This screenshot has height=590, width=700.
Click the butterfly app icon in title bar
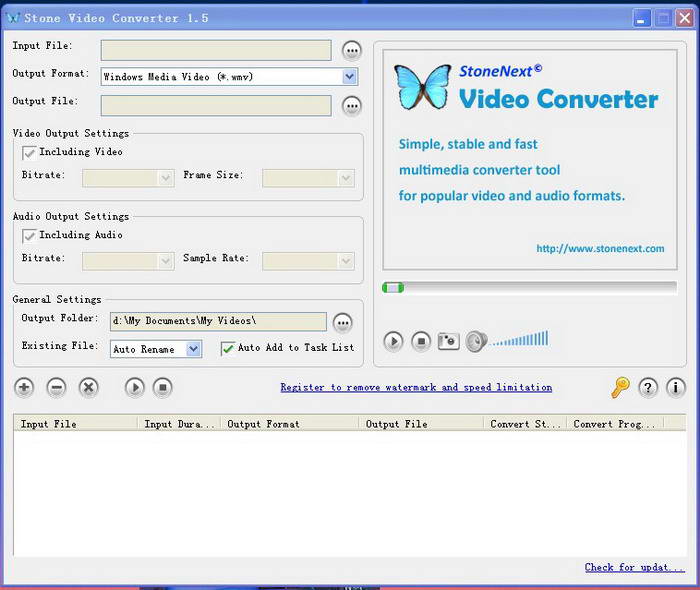[x=13, y=18]
